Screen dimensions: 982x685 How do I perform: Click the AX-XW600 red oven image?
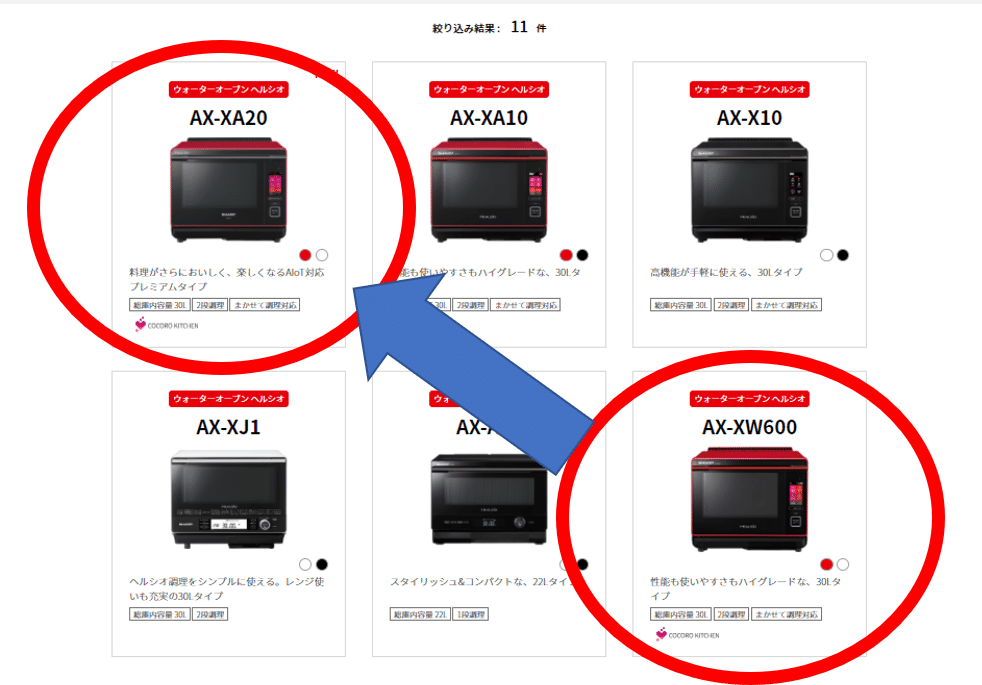pos(750,499)
